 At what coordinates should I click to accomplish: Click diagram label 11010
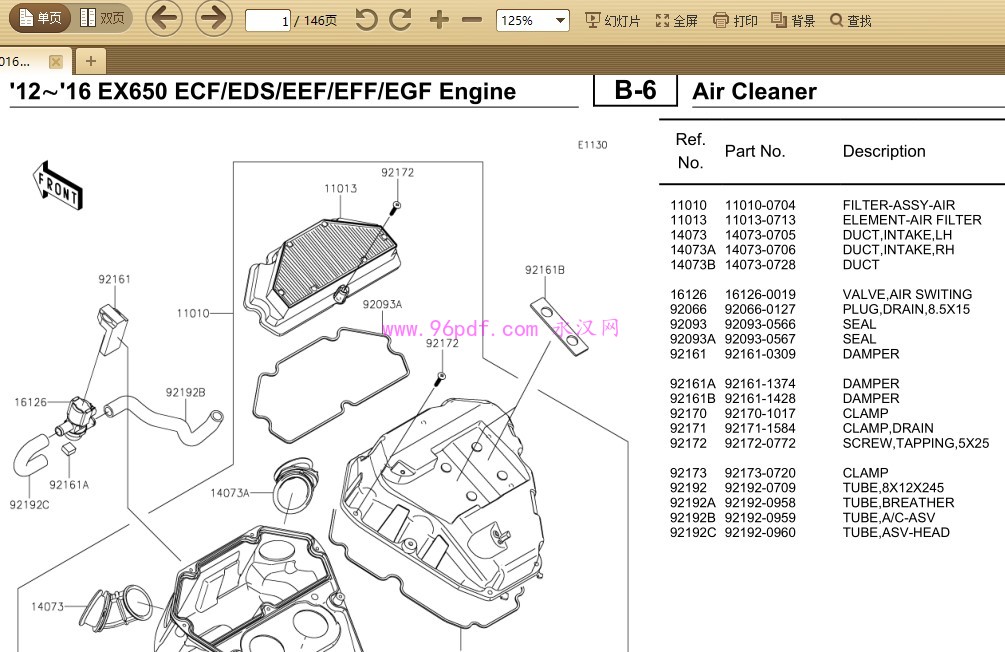click(x=193, y=313)
